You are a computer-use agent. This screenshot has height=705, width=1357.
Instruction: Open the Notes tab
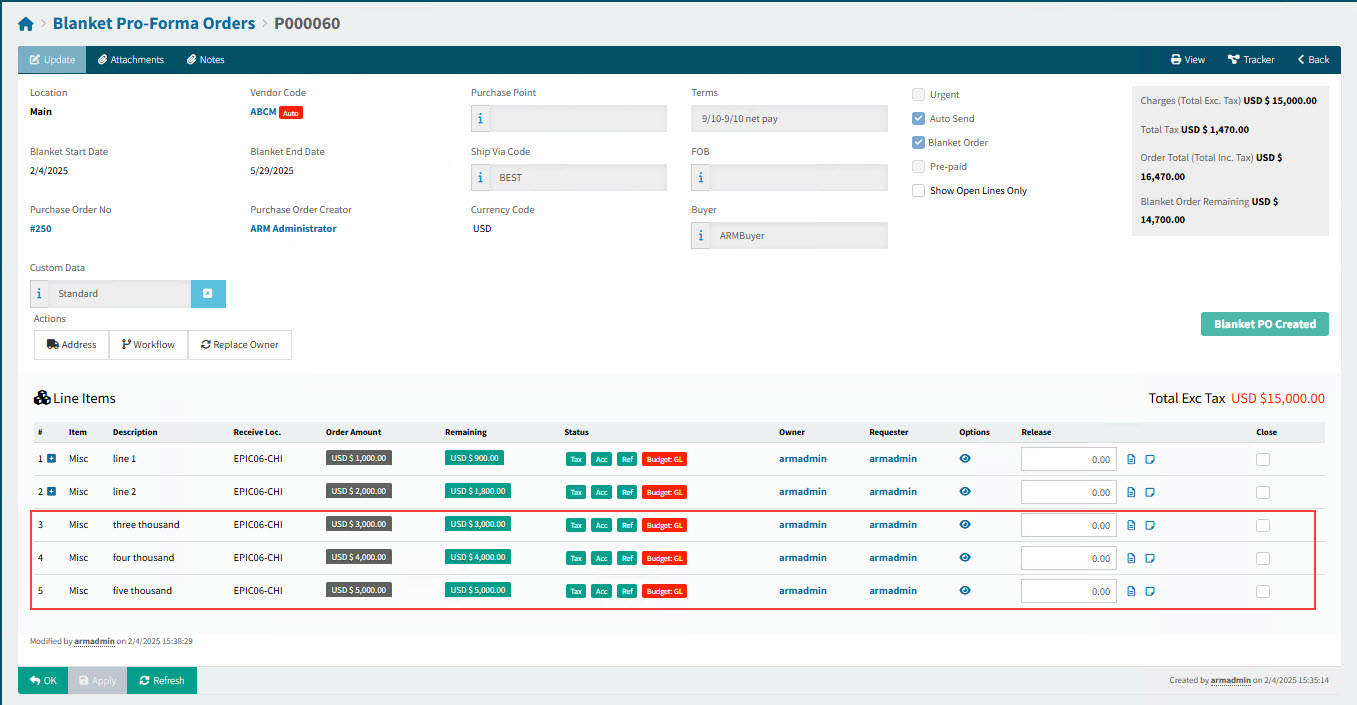[x=205, y=60]
